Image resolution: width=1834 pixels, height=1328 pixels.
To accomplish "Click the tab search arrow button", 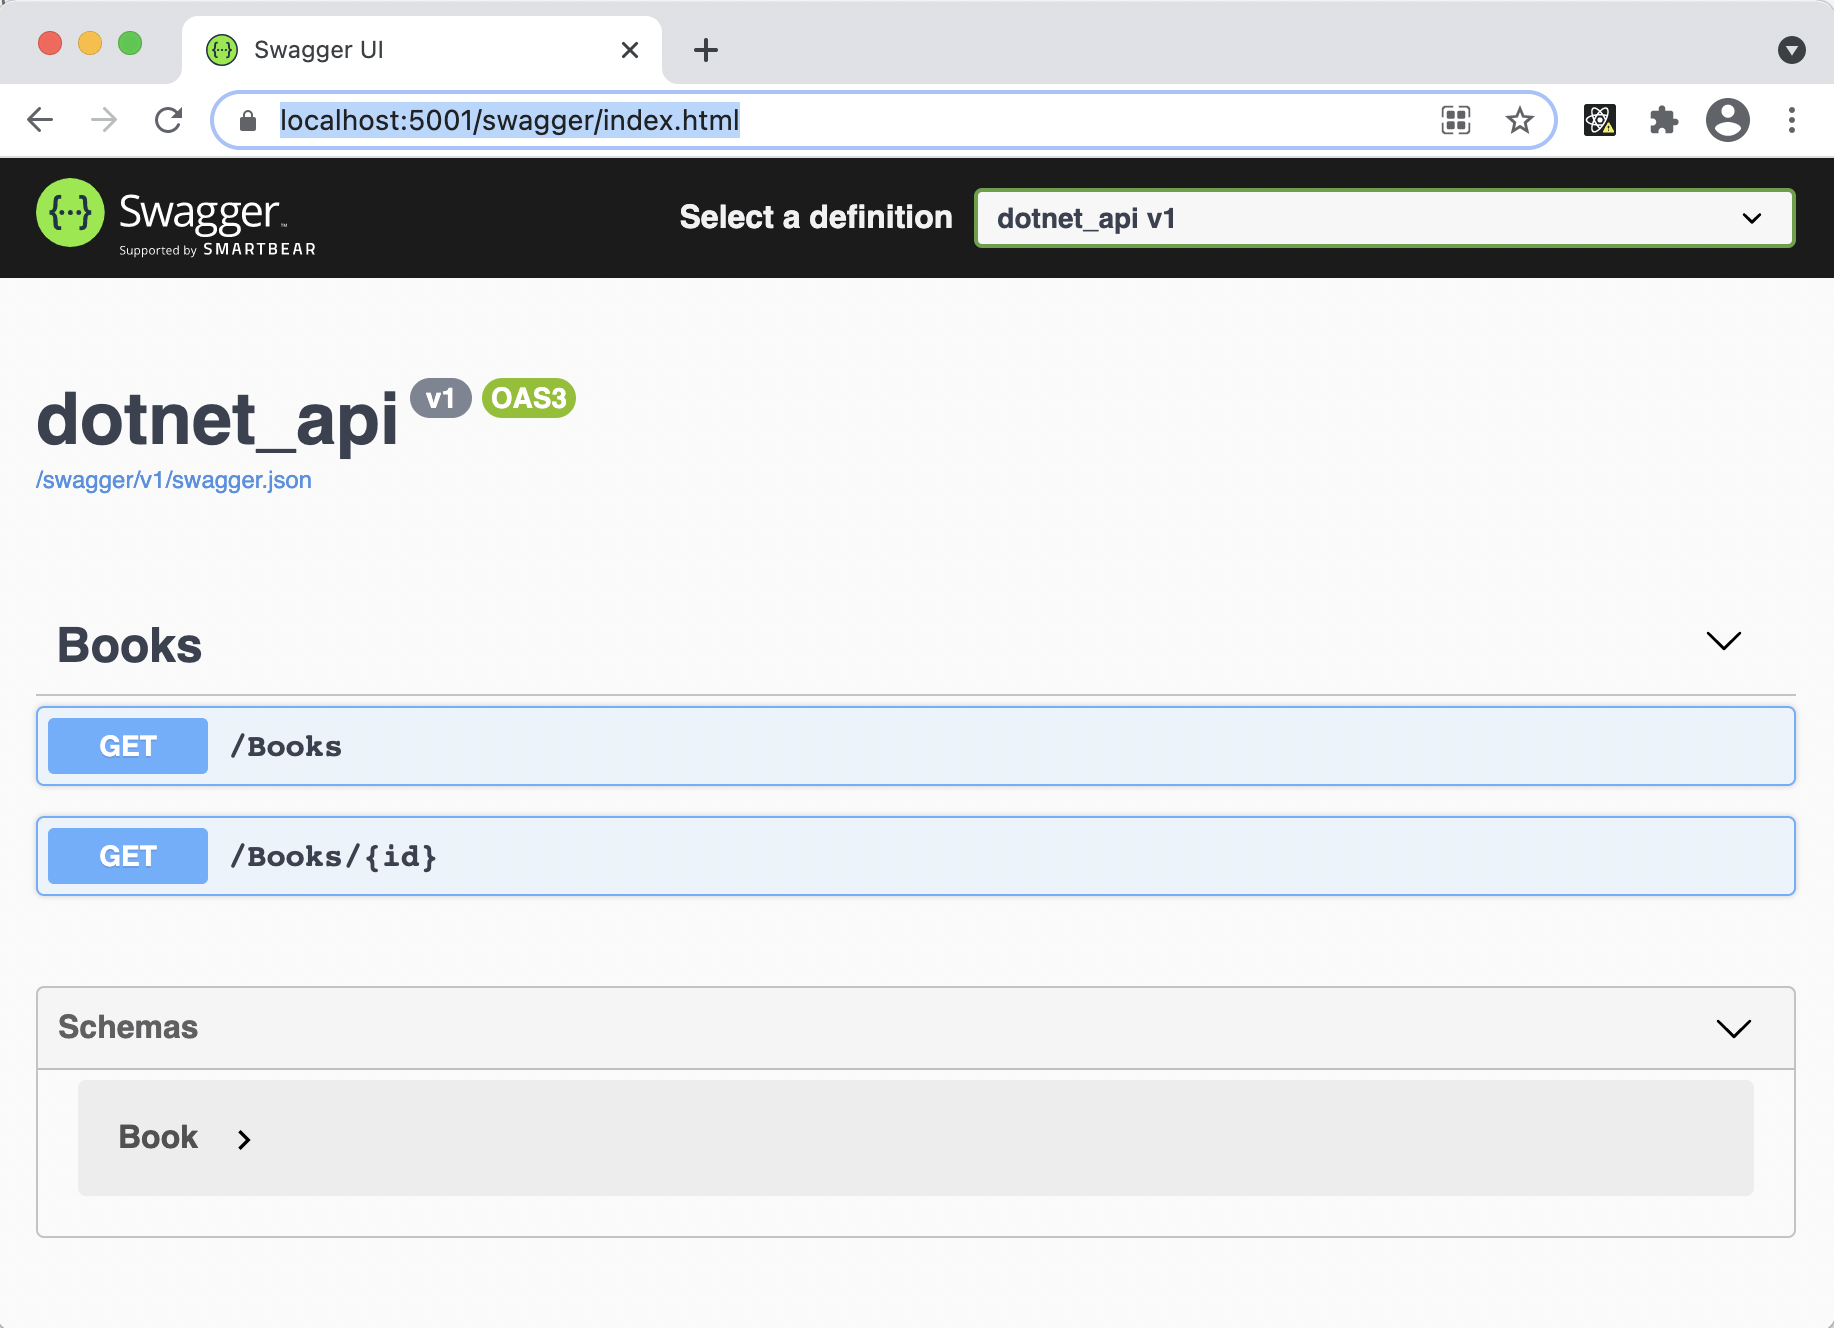I will coord(1792,50).
